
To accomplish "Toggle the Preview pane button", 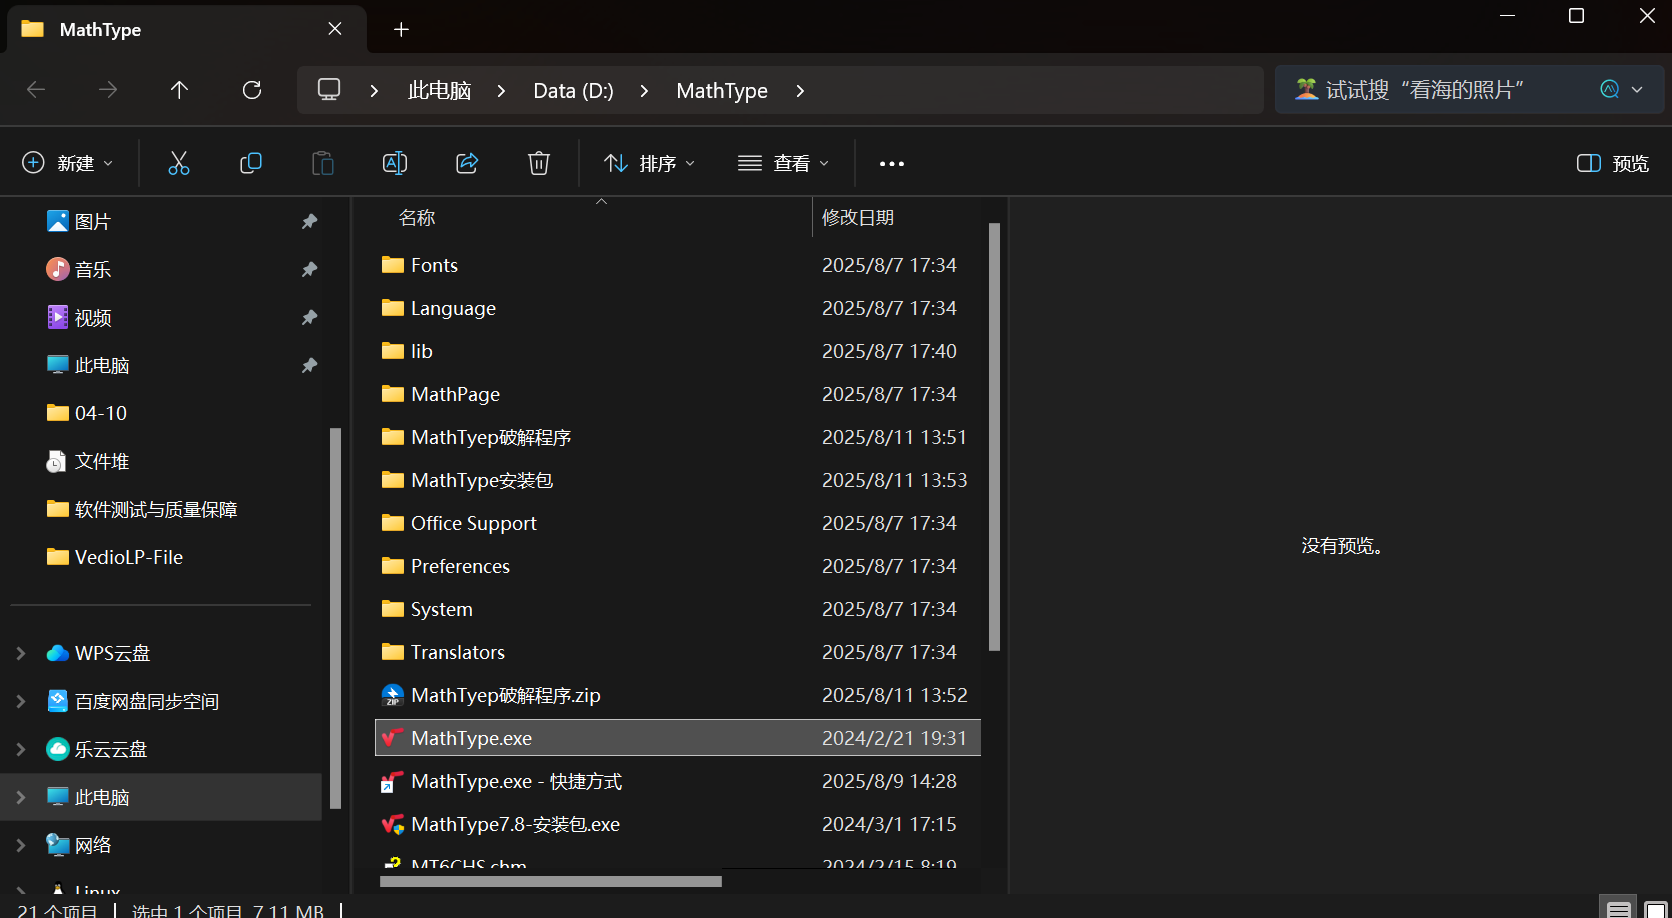I will tap(1612, 163).
